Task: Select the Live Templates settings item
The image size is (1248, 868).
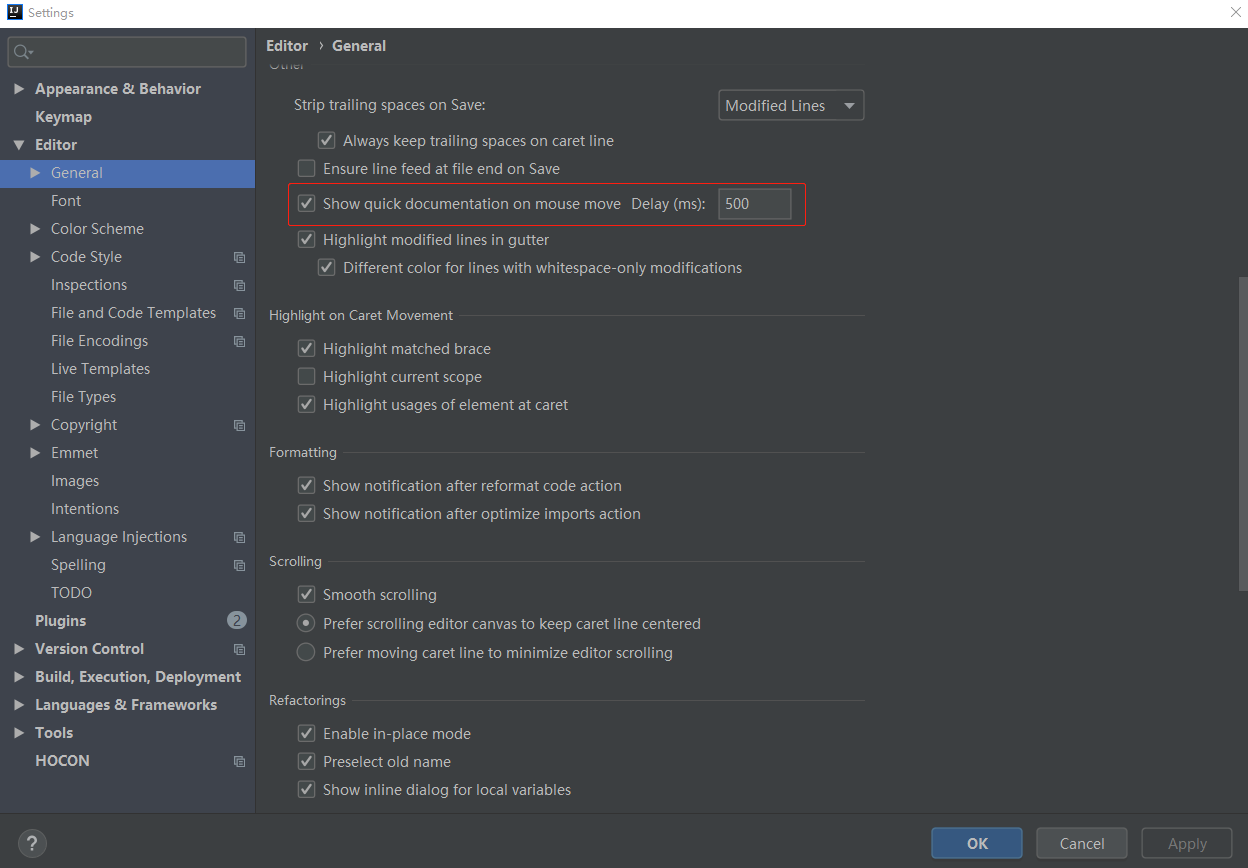Action: [x=100, y=369]
